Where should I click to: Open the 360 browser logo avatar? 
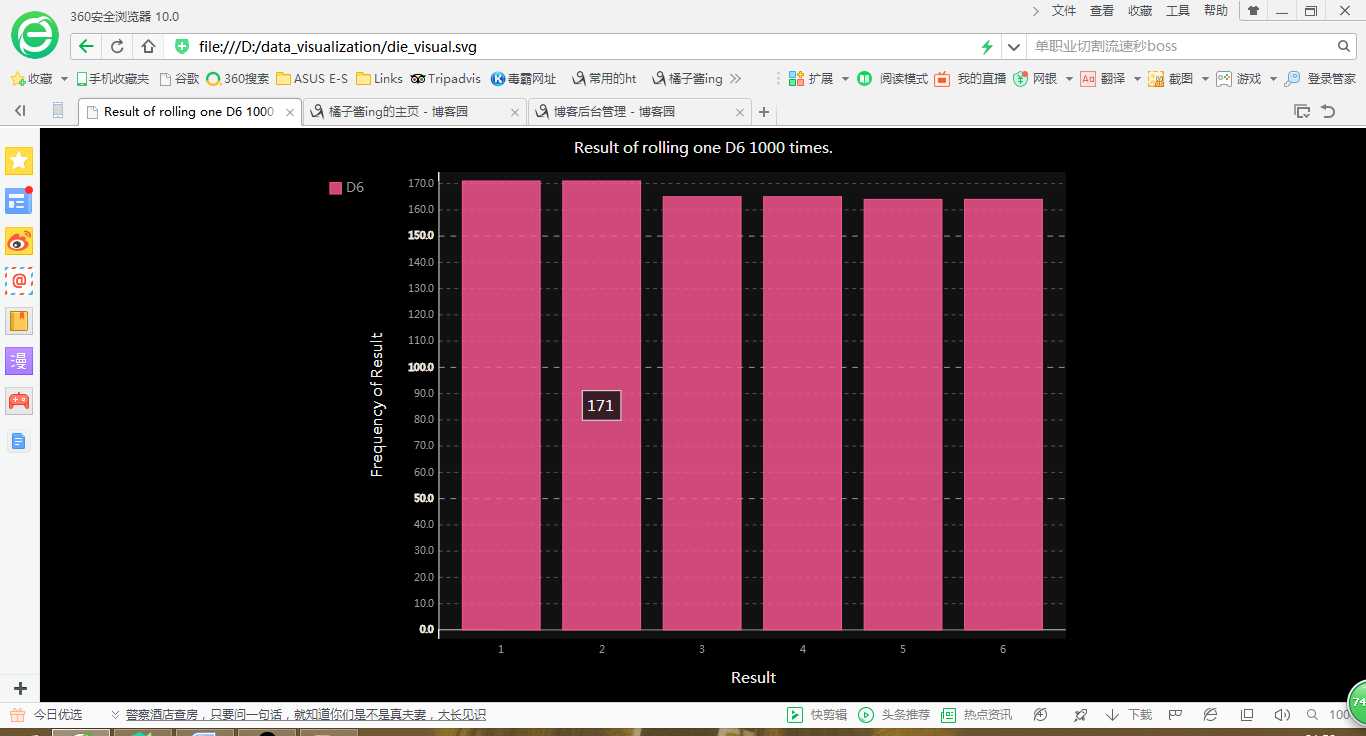[x=35, y=36]
